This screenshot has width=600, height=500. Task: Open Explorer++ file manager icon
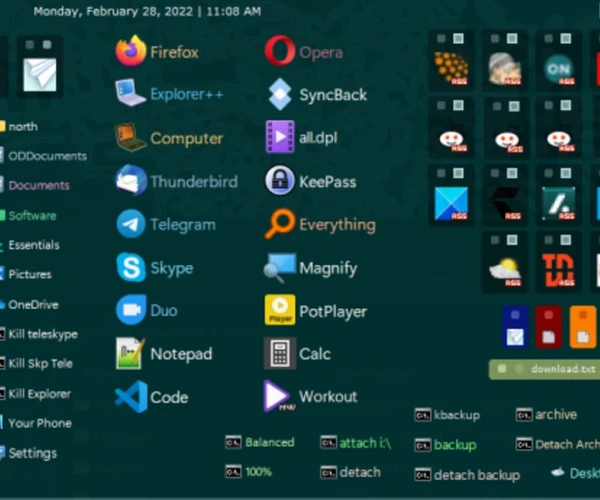(x=130, y=93)
